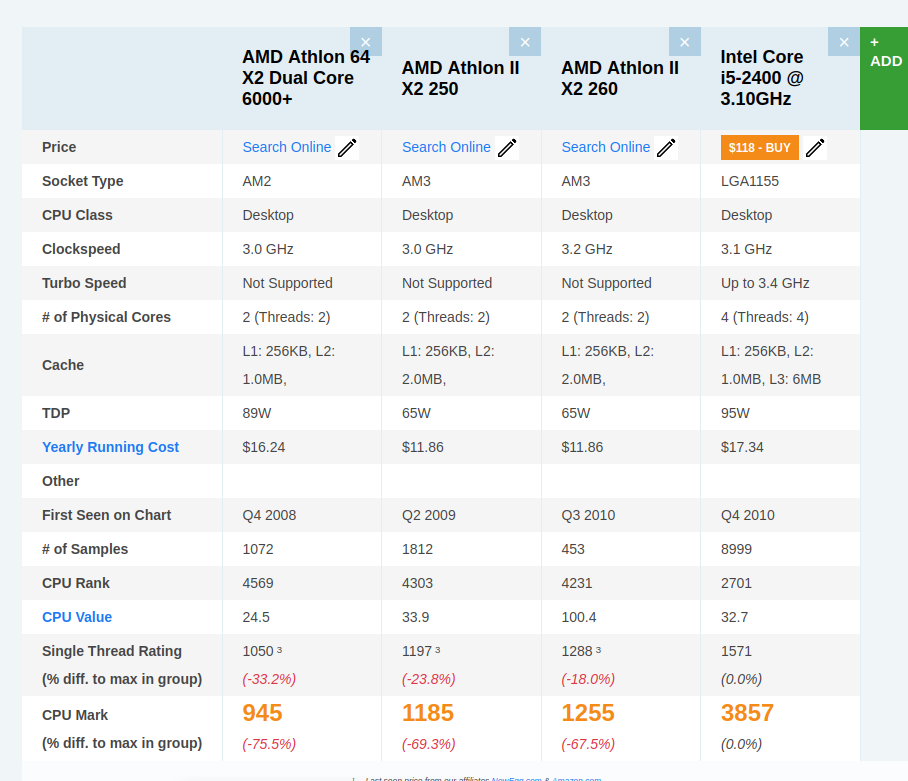Click AMD Athlon II X2 250 heading

coord(460,78)
